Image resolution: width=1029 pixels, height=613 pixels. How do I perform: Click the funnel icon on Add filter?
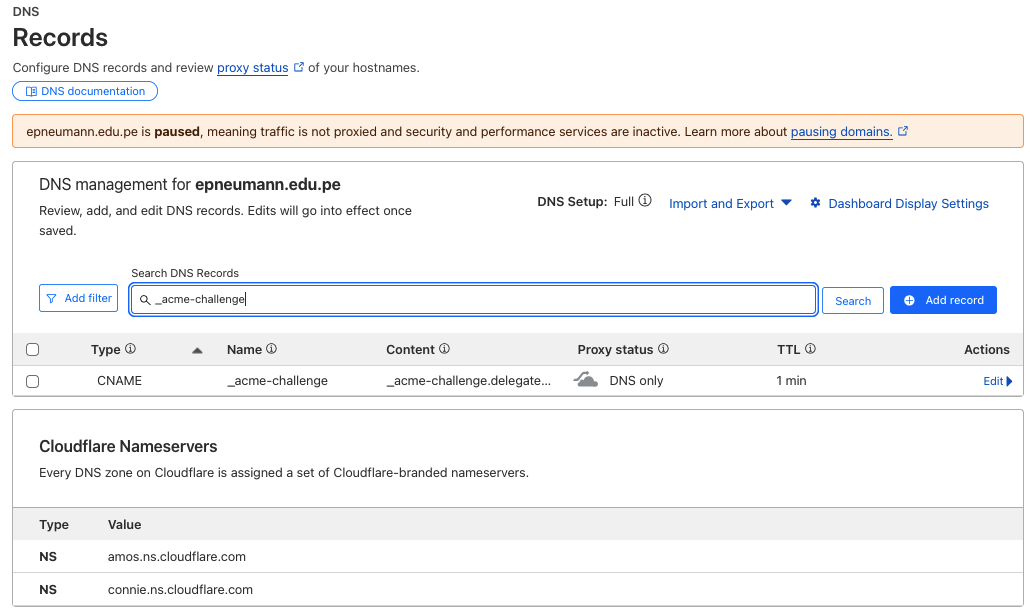52,299
